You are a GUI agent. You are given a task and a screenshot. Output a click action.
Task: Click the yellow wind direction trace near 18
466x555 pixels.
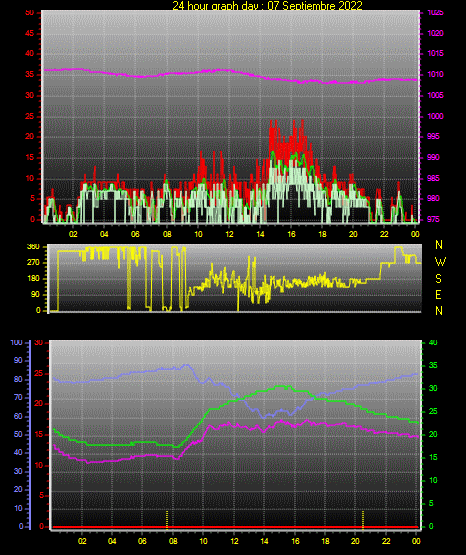[323, 281]
